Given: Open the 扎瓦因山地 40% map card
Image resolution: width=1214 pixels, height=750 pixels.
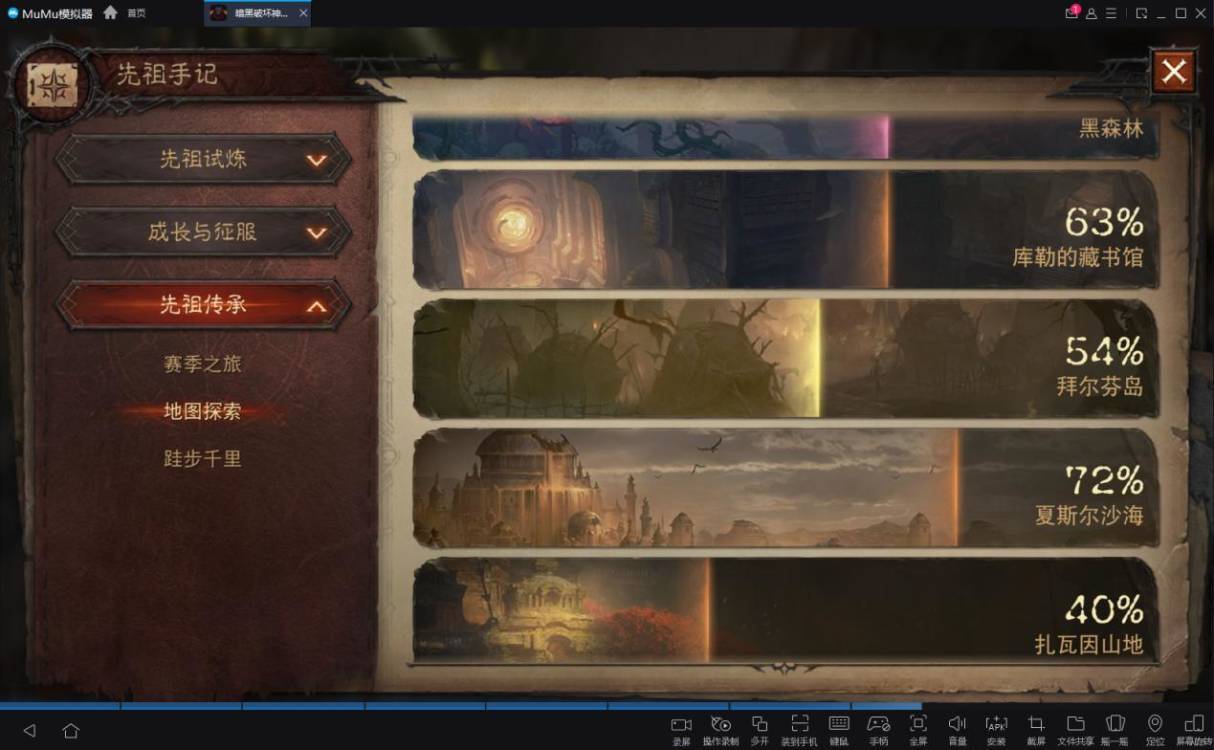Looking at the screenshot, I should (x=785, y=610).
